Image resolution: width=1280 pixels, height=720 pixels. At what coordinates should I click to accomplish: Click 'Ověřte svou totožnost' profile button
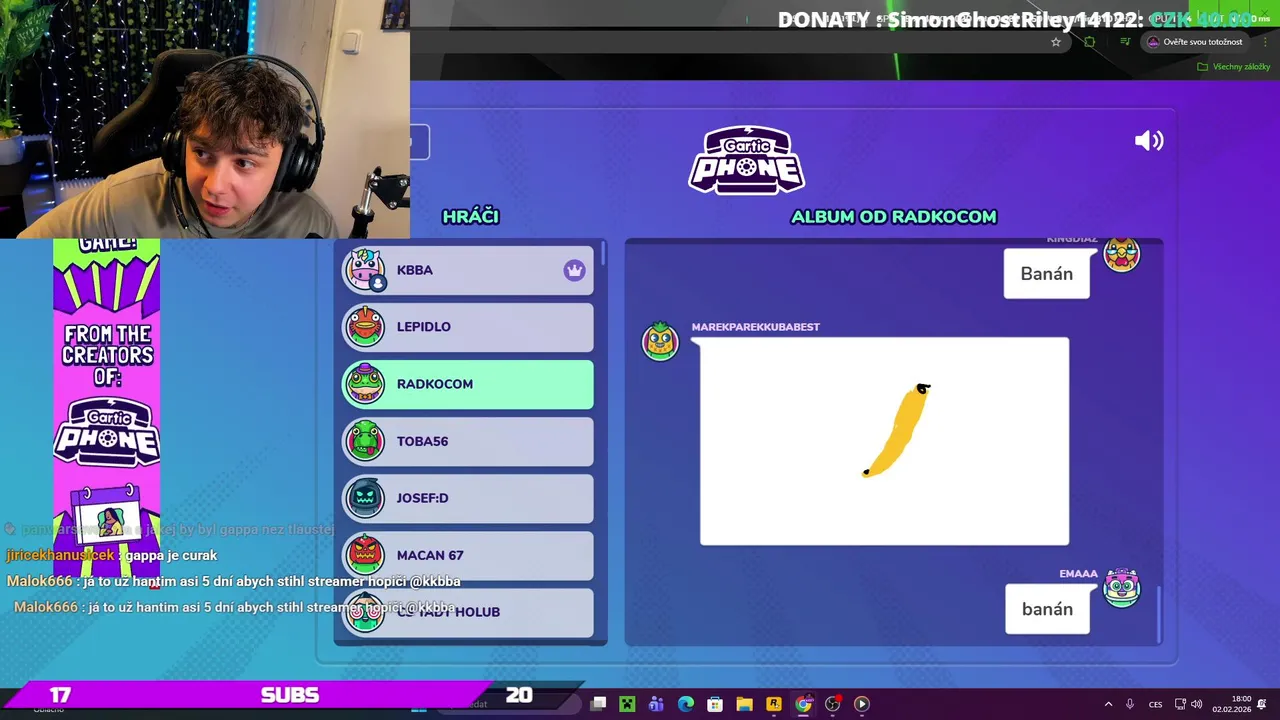[x=1195, y=42]
